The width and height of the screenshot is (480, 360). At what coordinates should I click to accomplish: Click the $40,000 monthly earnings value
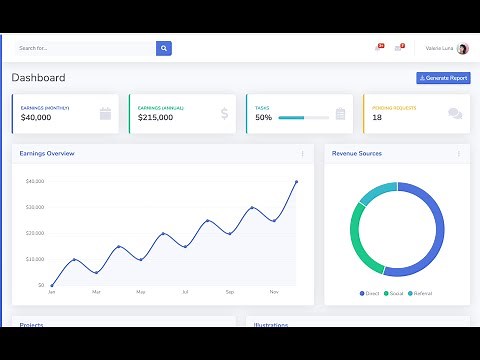(36, 117)
